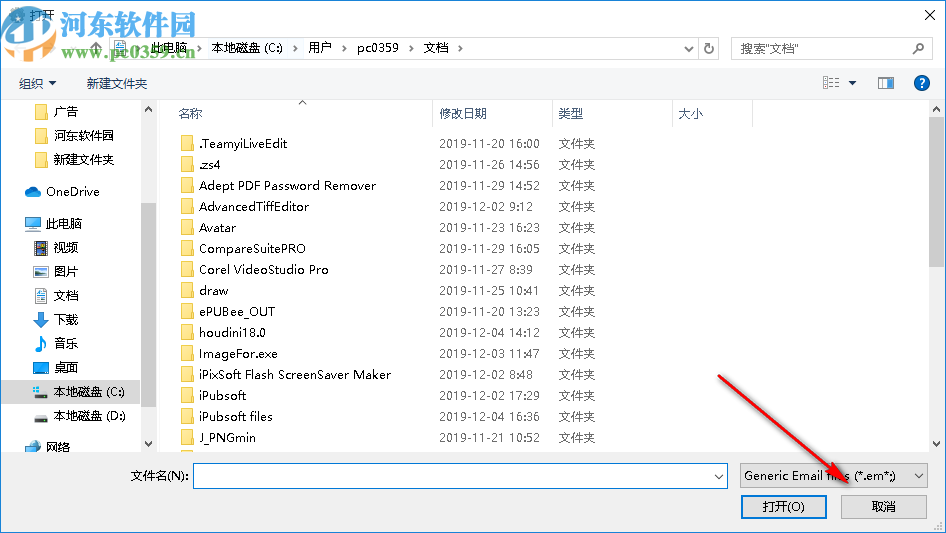Viewport: 946px width, 533px height.
Task: Click the 新建文件夹 toolbar button
Action: [116, 83]
